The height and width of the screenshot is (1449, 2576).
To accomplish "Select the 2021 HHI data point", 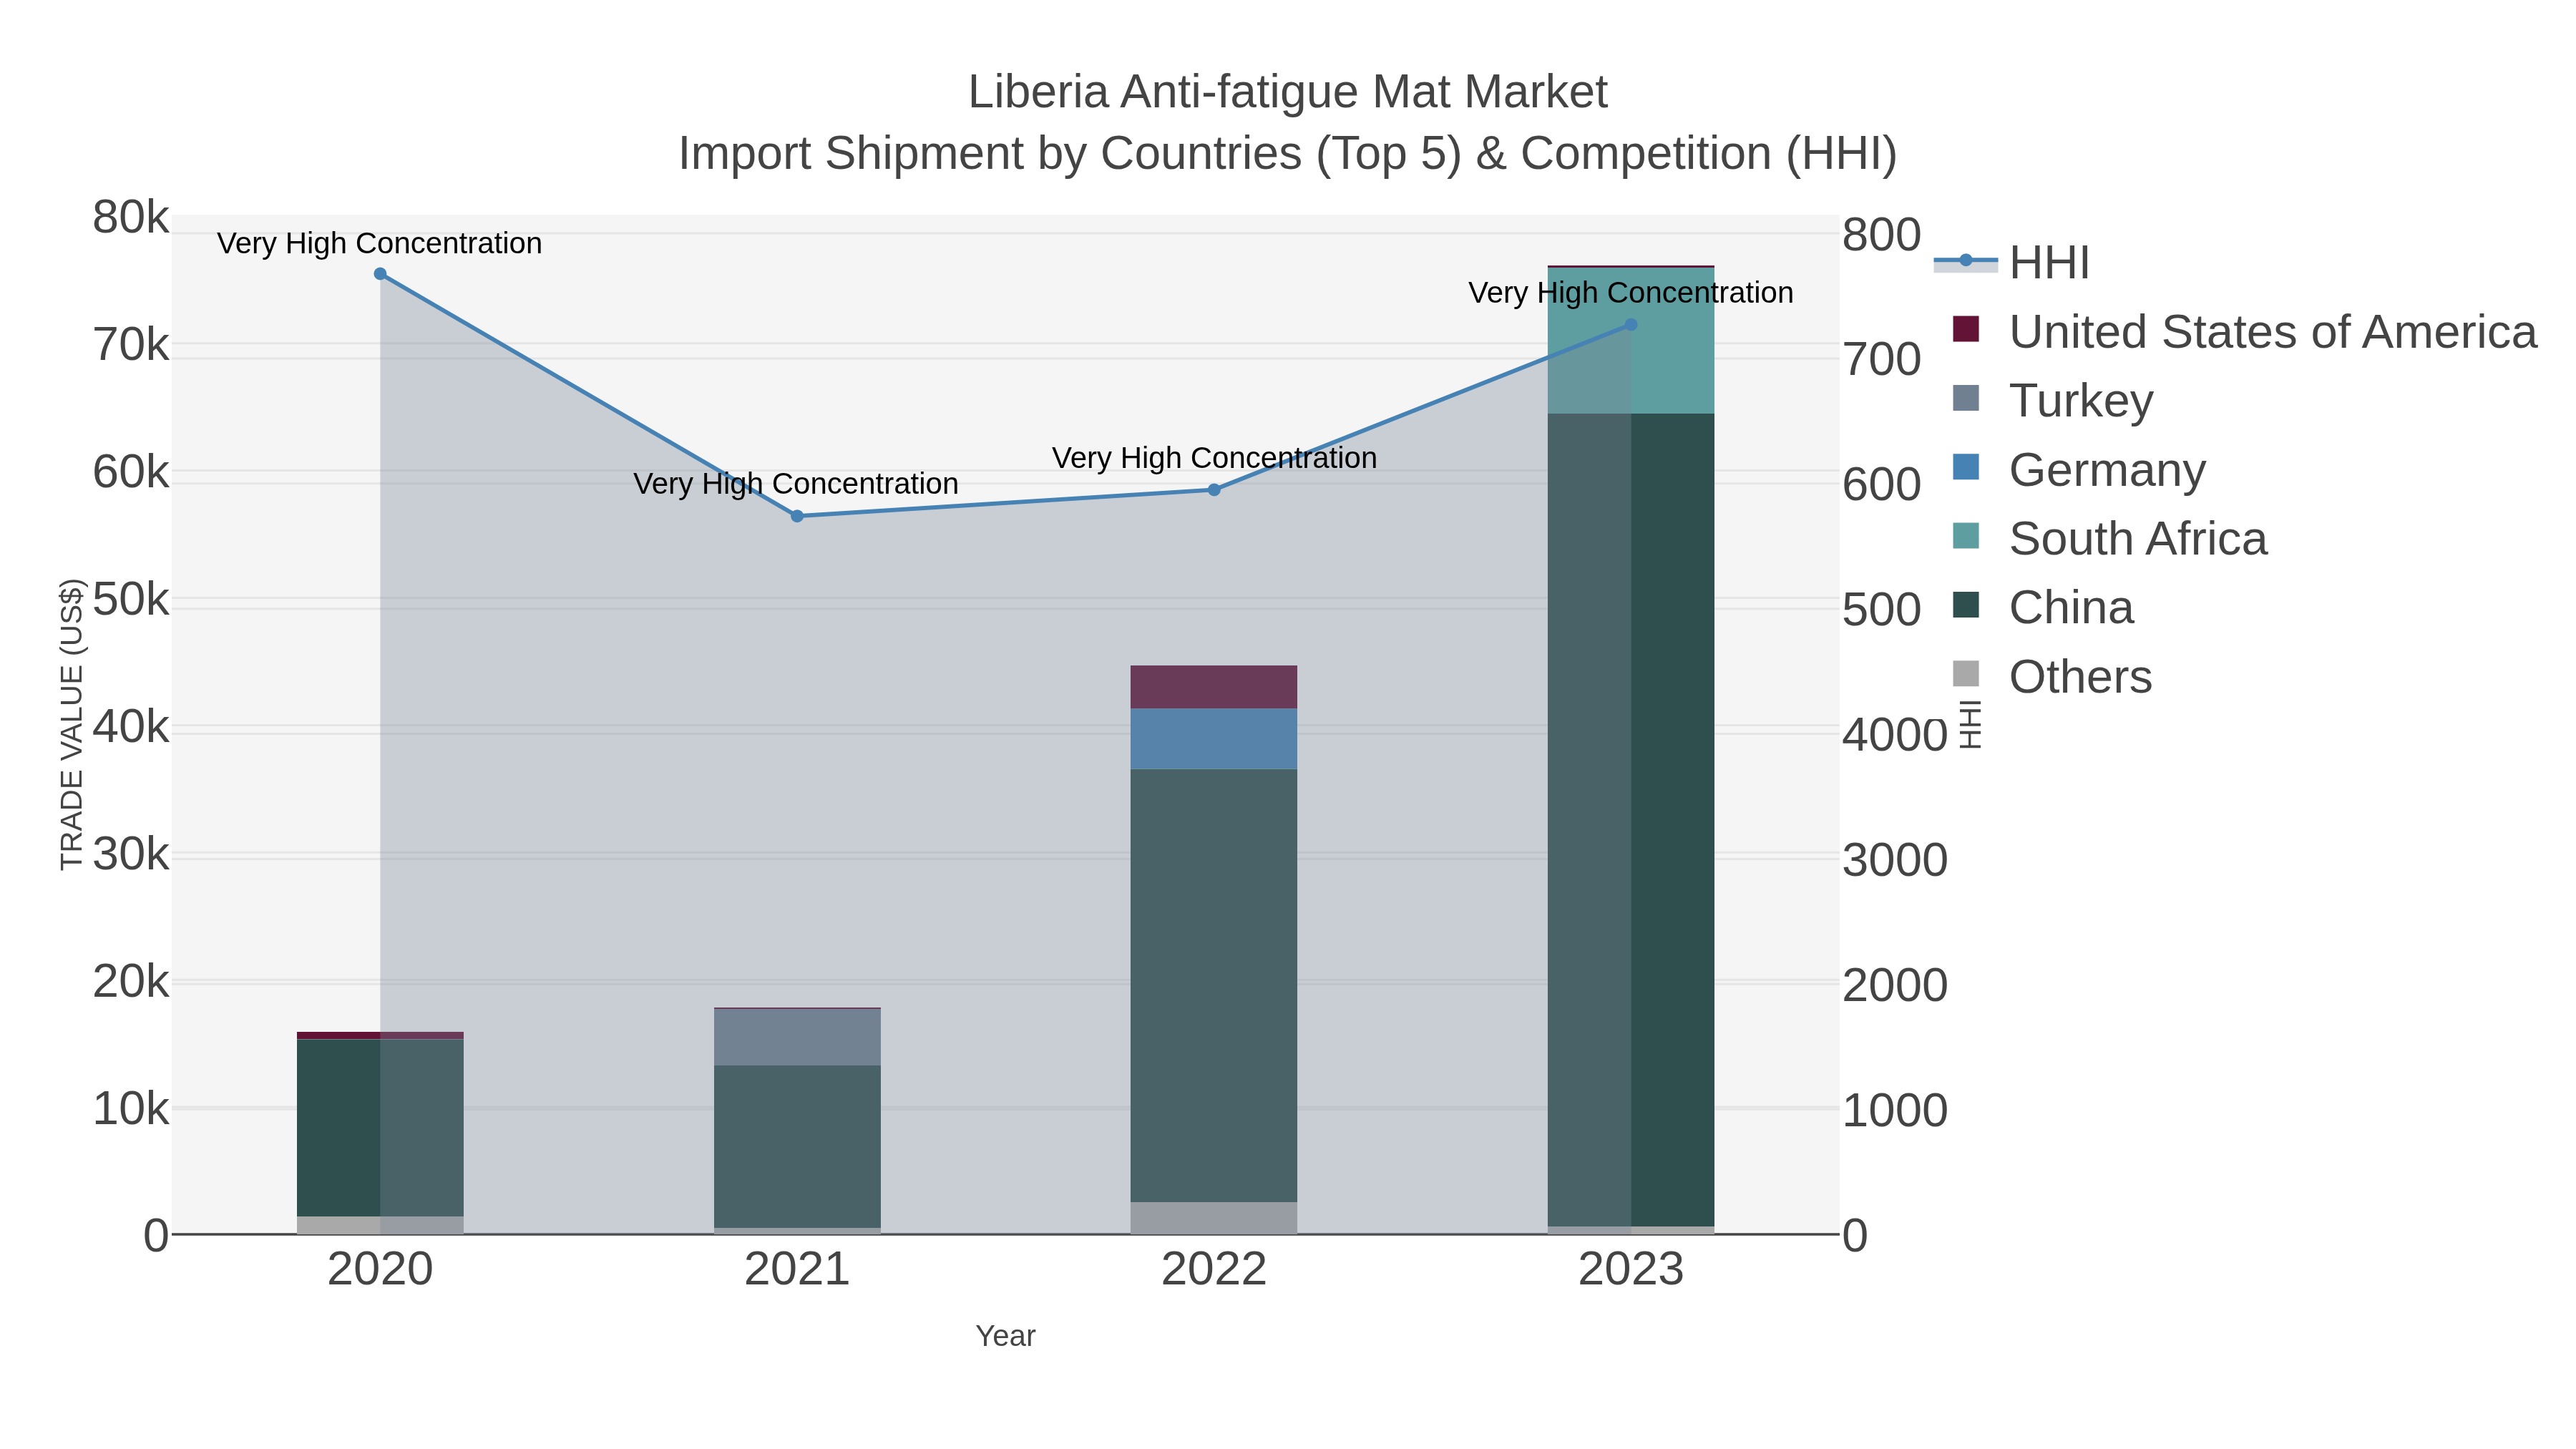I will tap(797, 516).
